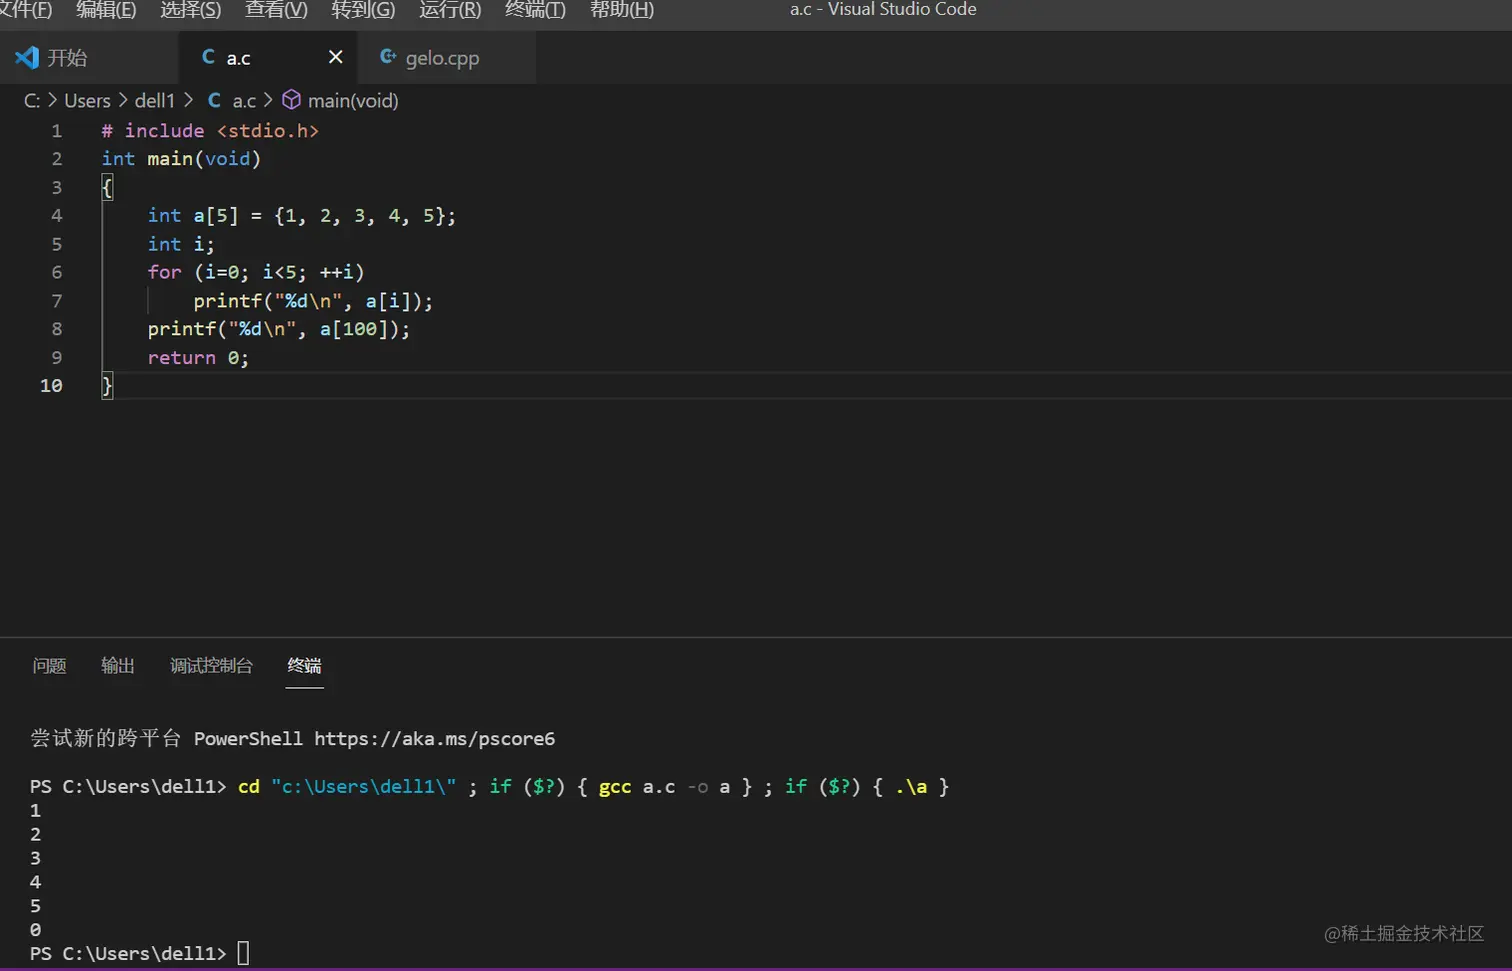Click the printf line with a[i]
The image size is (1512, 971).
tap(313, 301)
